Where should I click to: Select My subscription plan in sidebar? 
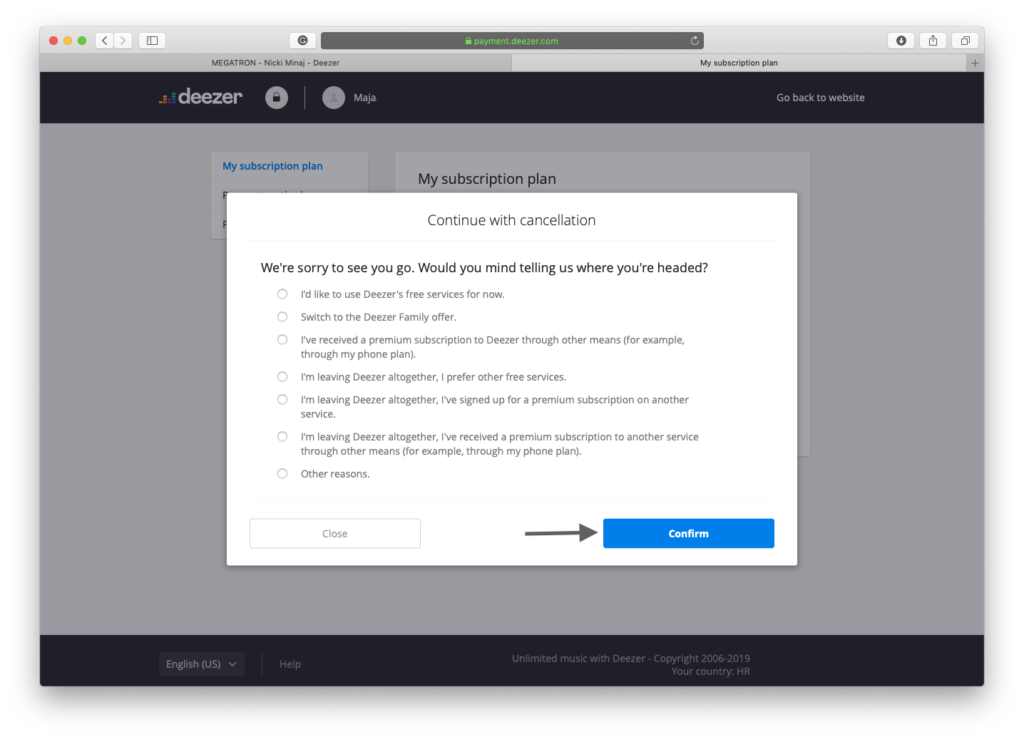coord(272,166)
